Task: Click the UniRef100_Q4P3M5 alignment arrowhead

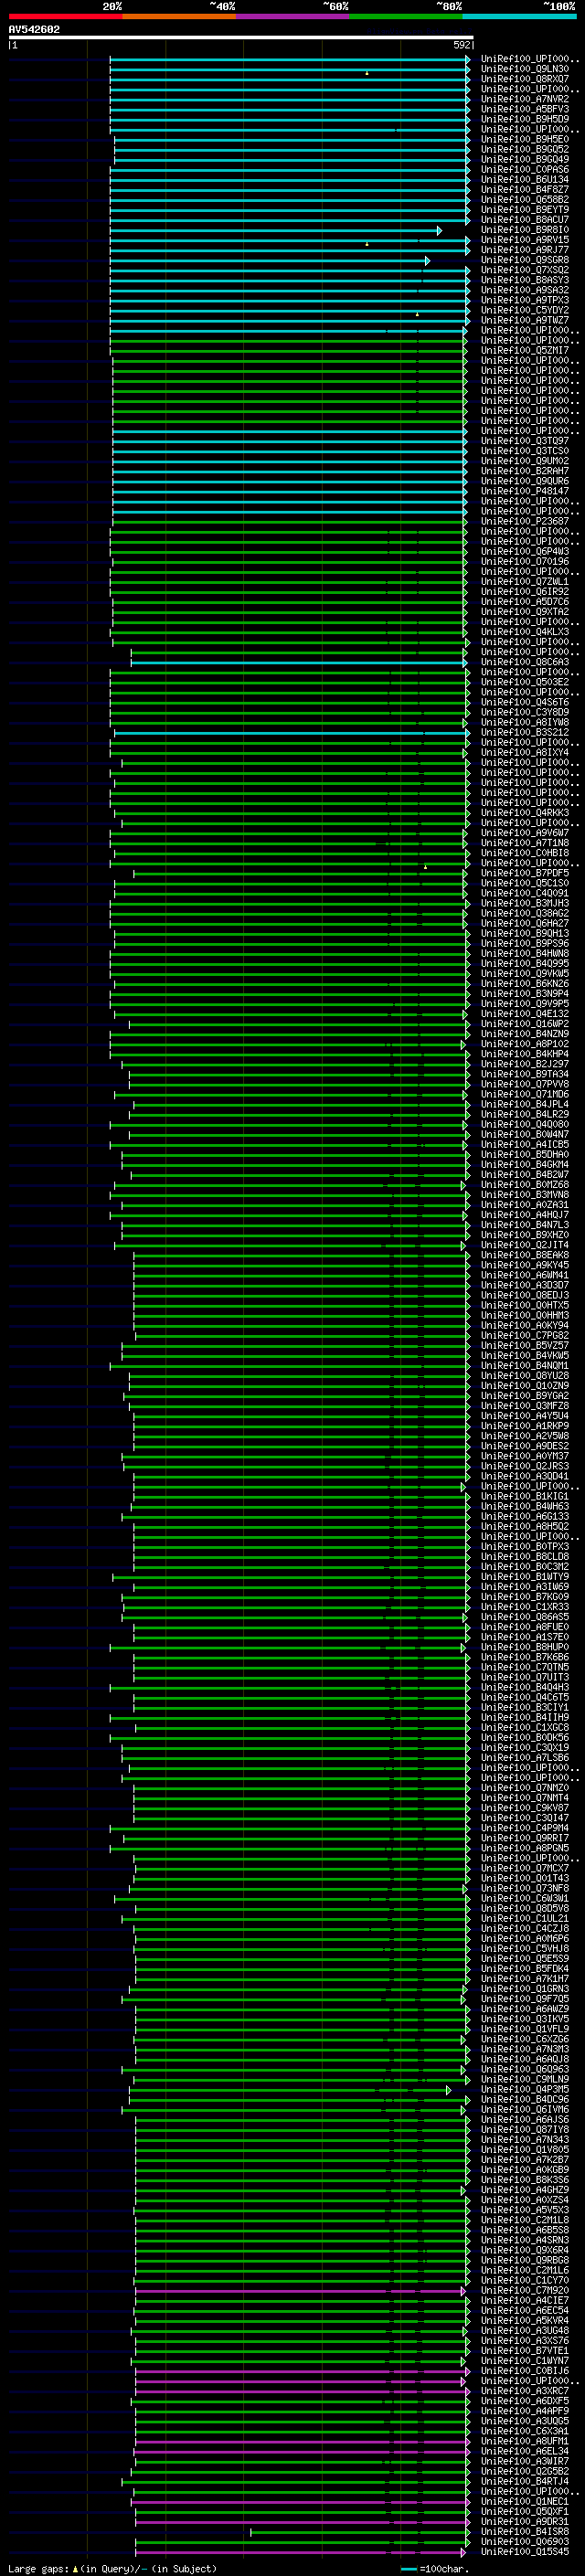Action: pyautogui.click(x=449, y=2091)
